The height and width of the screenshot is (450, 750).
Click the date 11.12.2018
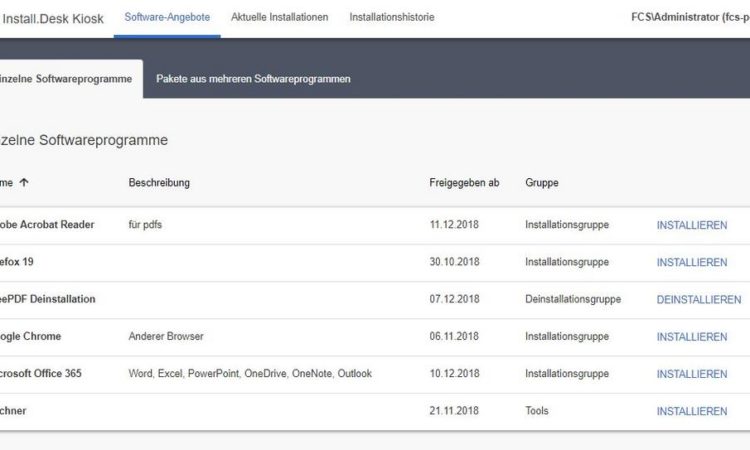tap(454, 225)
